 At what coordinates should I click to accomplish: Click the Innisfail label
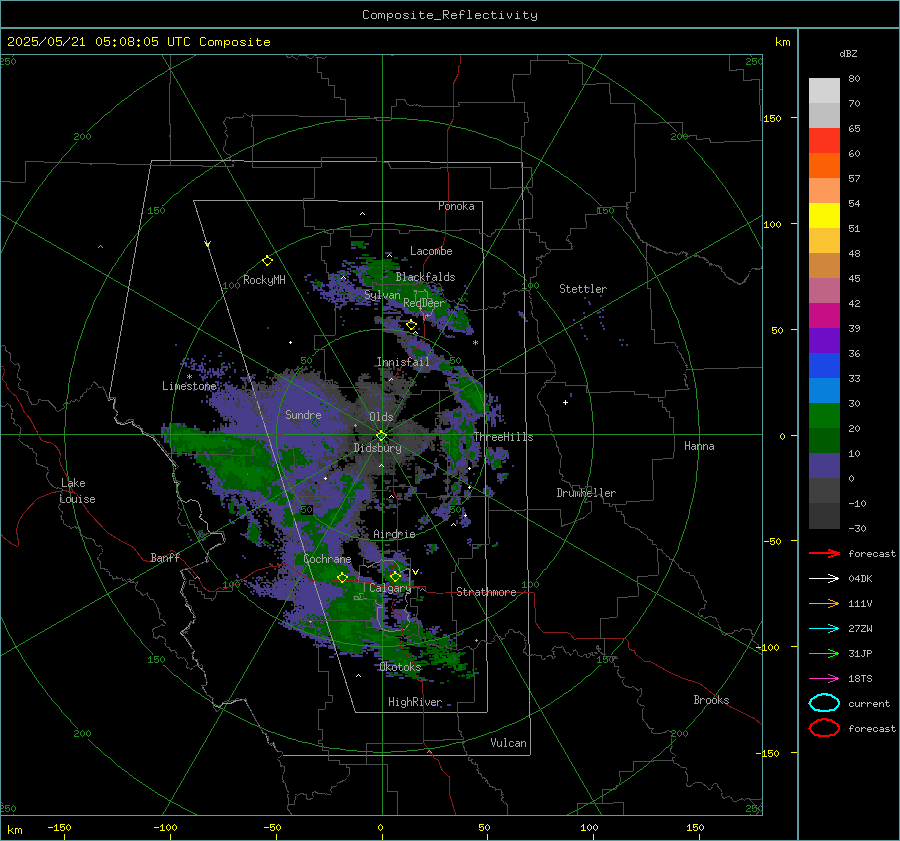pyautogui.click(x=403, y=362)
